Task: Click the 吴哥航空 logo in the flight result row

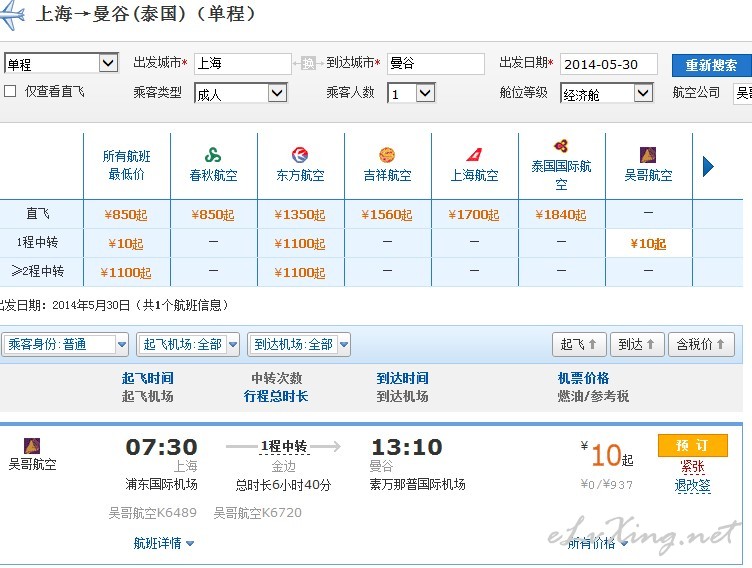Action: (32, 446)
